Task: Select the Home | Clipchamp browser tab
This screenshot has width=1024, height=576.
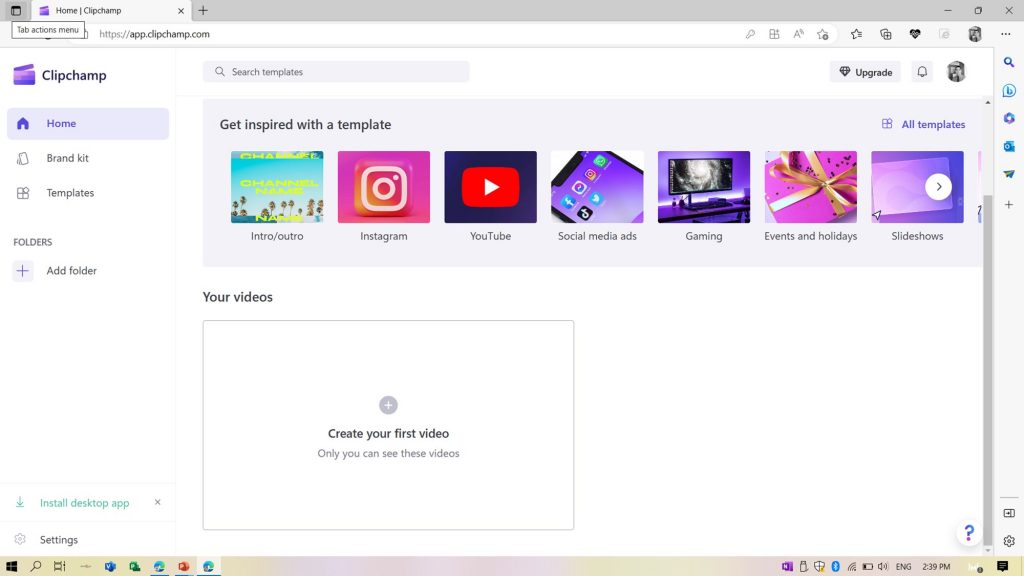Action: click(x=111, y=10)
